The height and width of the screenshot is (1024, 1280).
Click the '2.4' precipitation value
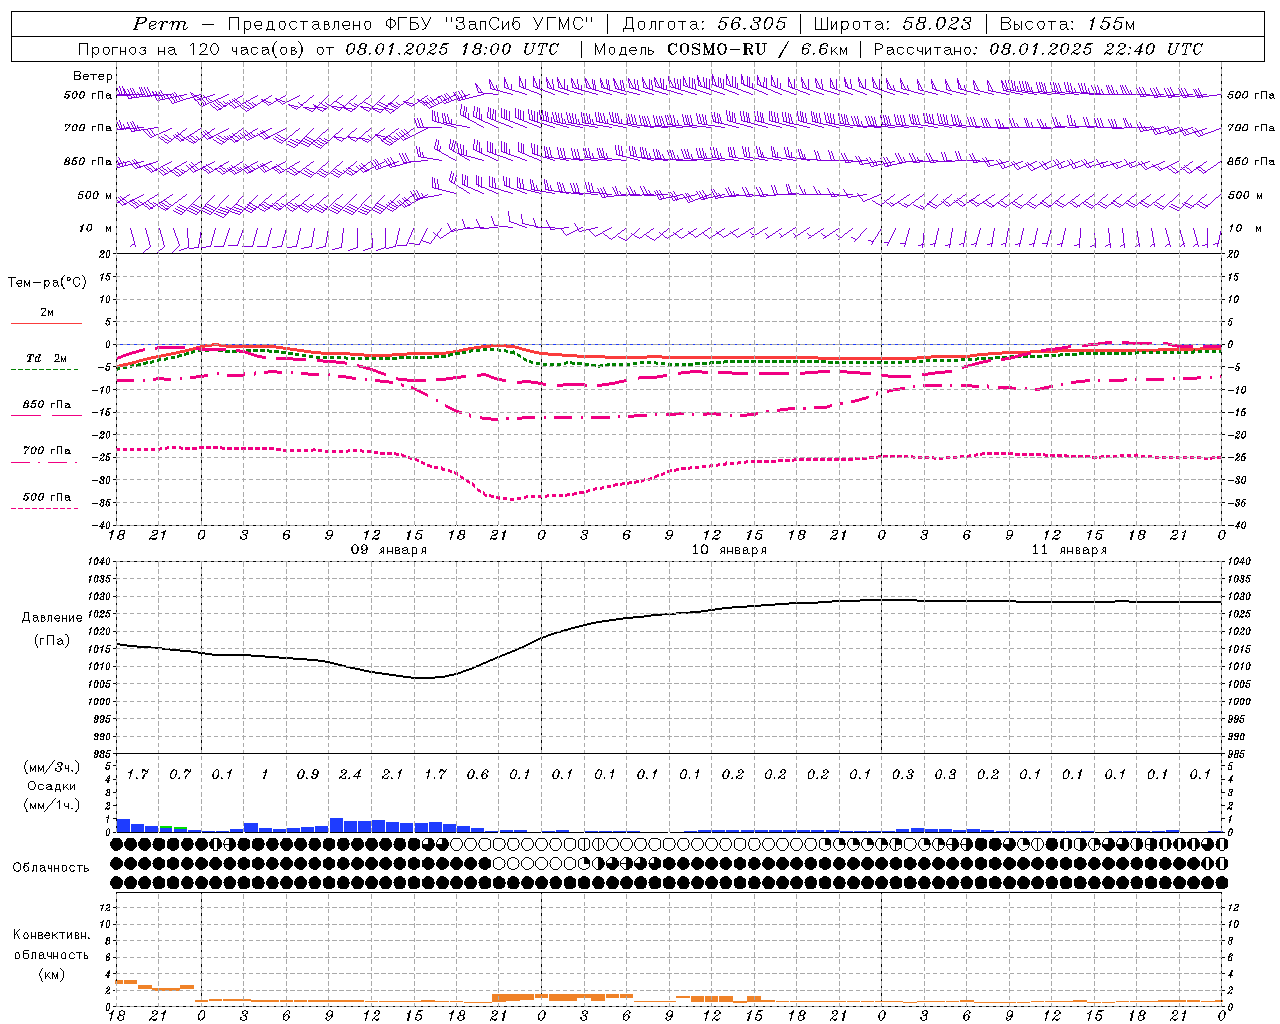(x=350, y=774)
